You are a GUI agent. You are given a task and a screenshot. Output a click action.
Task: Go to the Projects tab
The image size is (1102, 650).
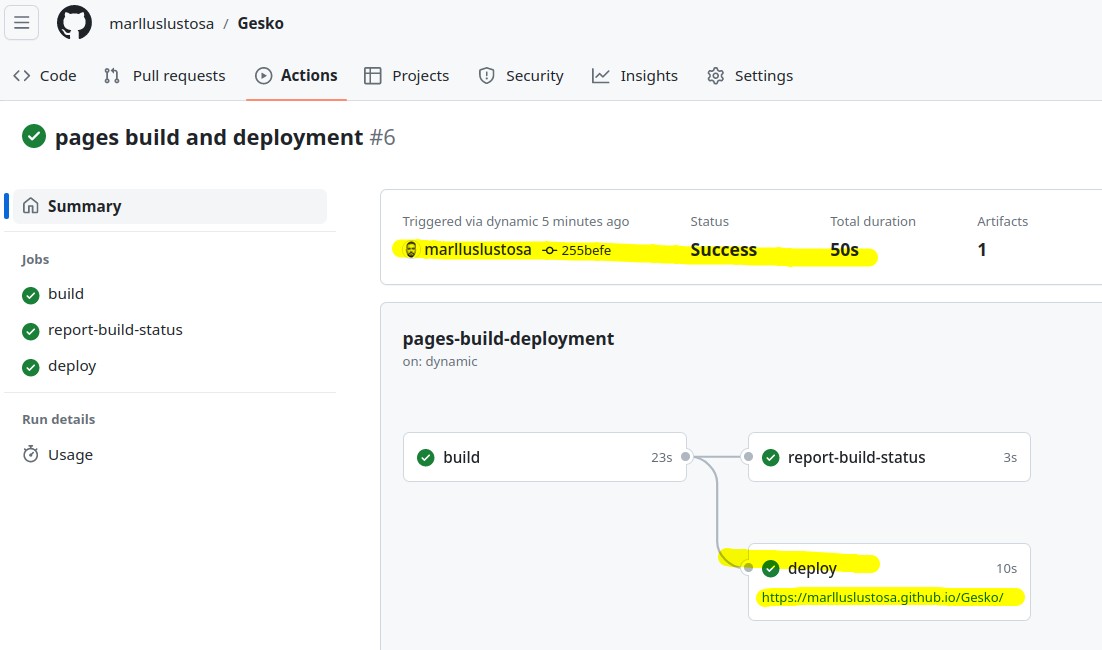[x=406, y=76]
